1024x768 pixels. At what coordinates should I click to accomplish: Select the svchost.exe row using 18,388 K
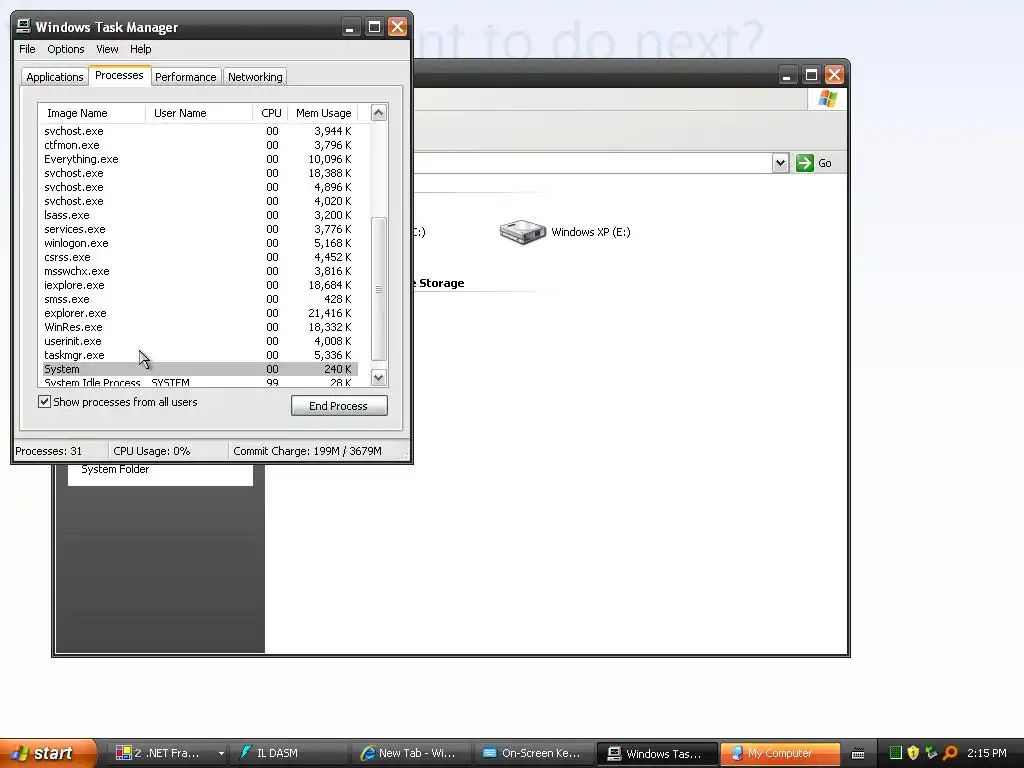coord(200,173)
